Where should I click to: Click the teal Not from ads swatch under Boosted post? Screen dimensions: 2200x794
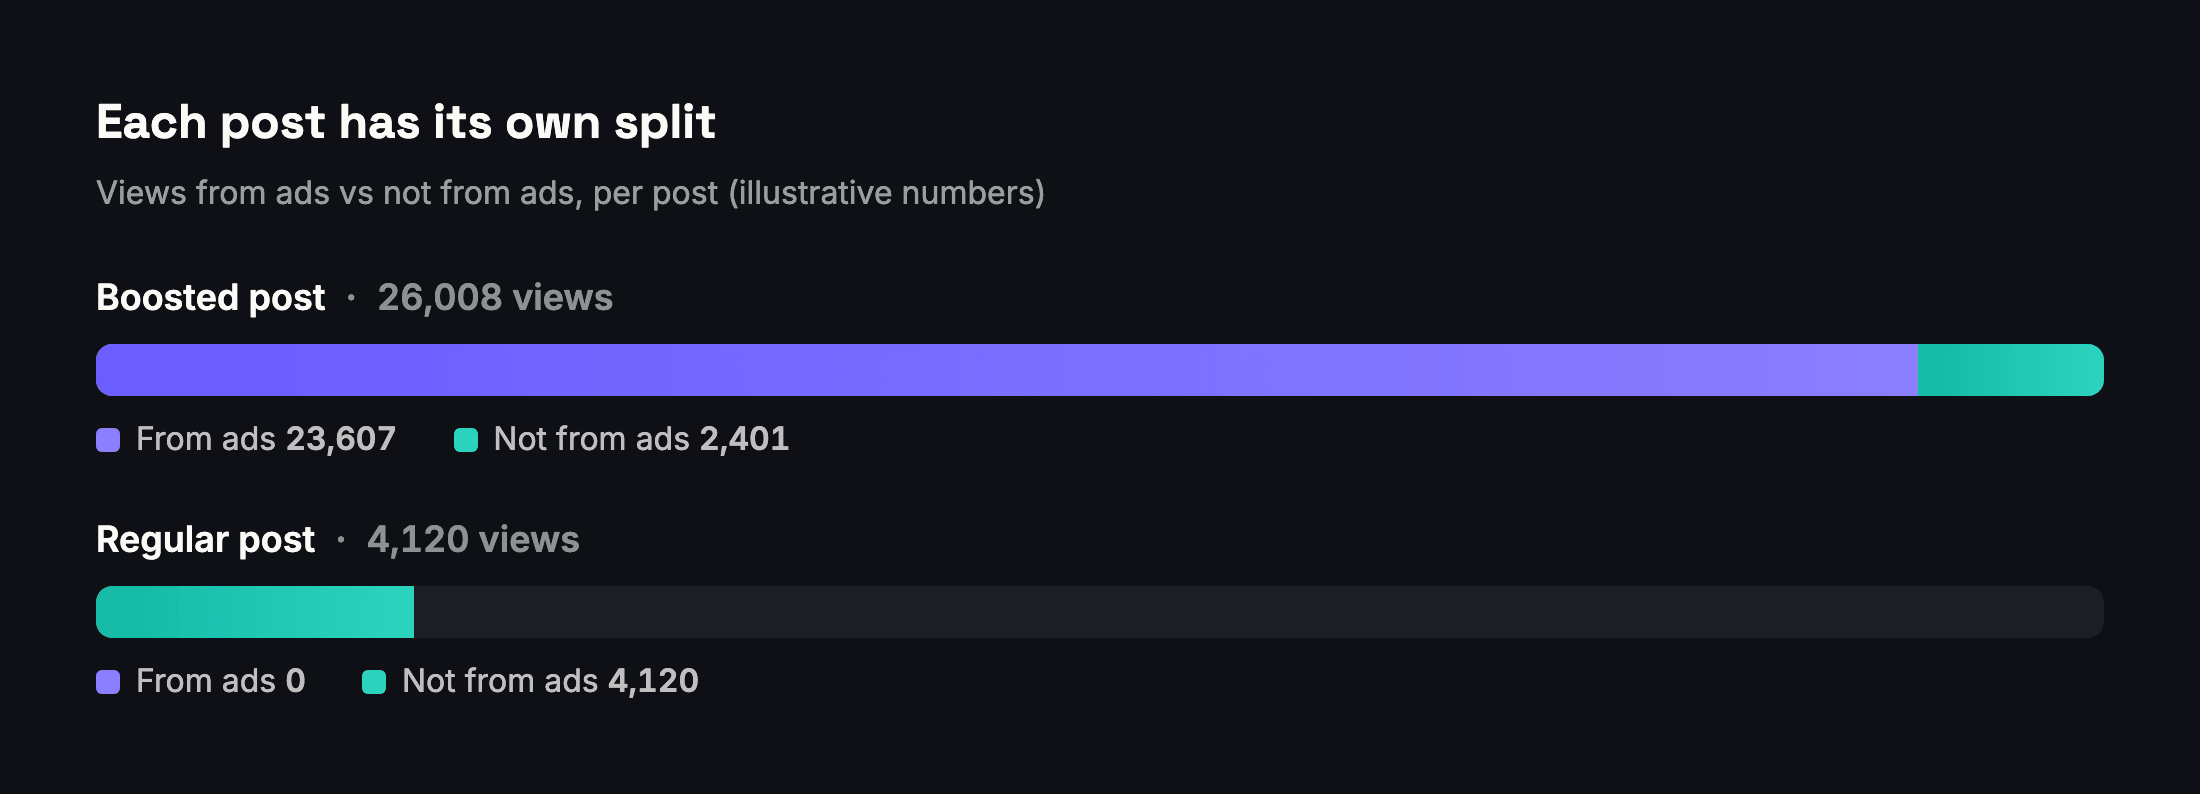click(466, 440)
